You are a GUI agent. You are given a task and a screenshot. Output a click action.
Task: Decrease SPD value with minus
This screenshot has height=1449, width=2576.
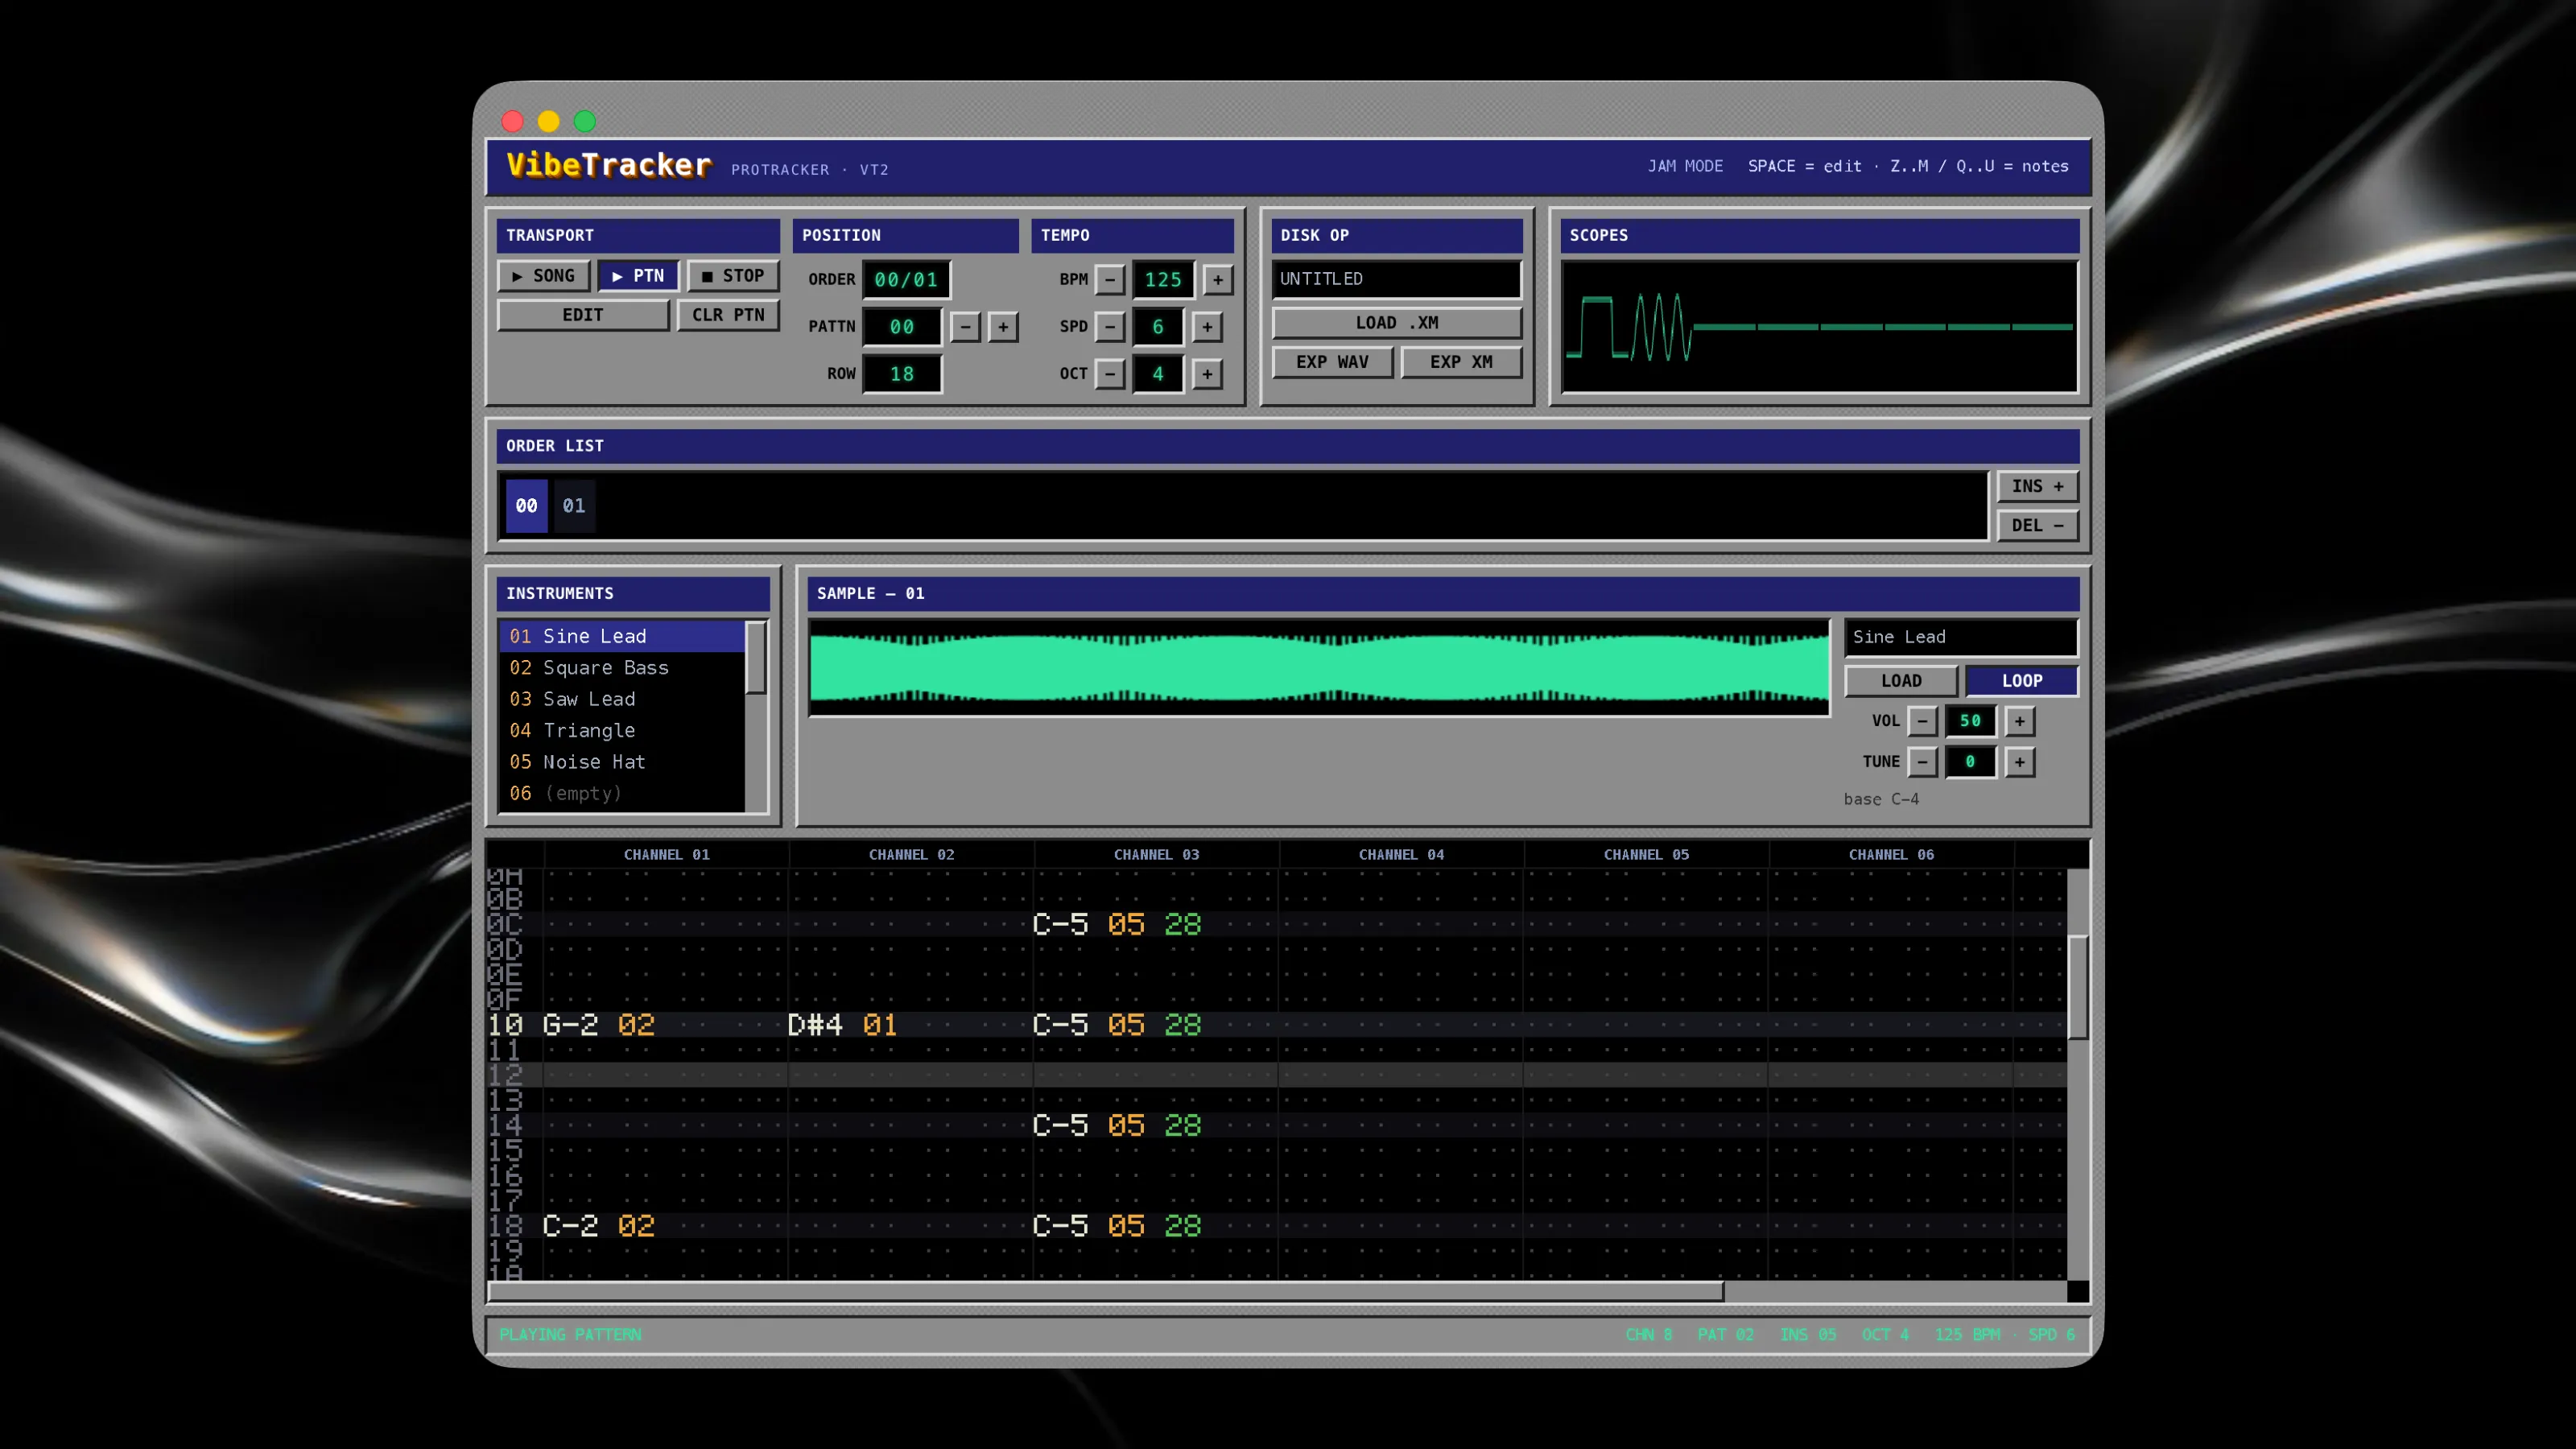(1110, 327)
